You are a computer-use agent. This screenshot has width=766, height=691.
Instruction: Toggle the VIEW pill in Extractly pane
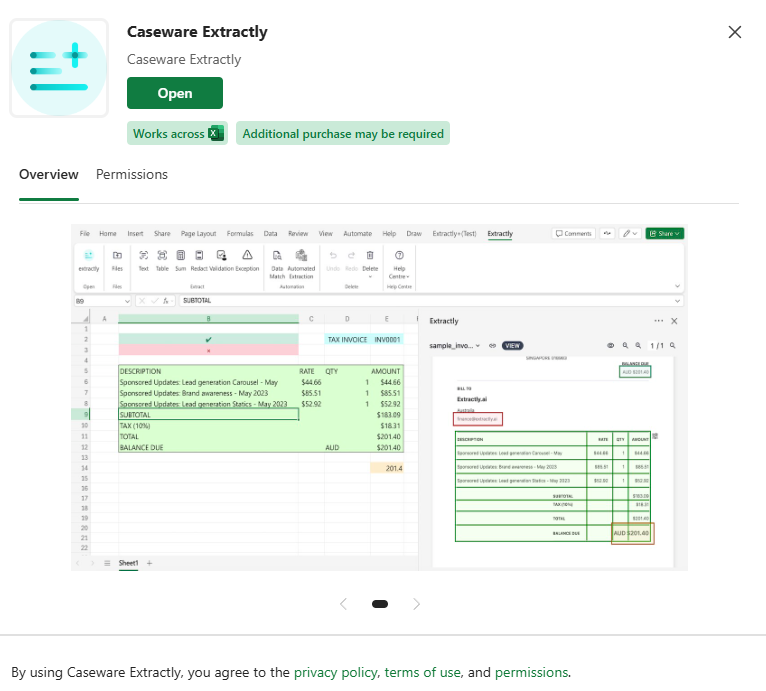coord(512,345)
